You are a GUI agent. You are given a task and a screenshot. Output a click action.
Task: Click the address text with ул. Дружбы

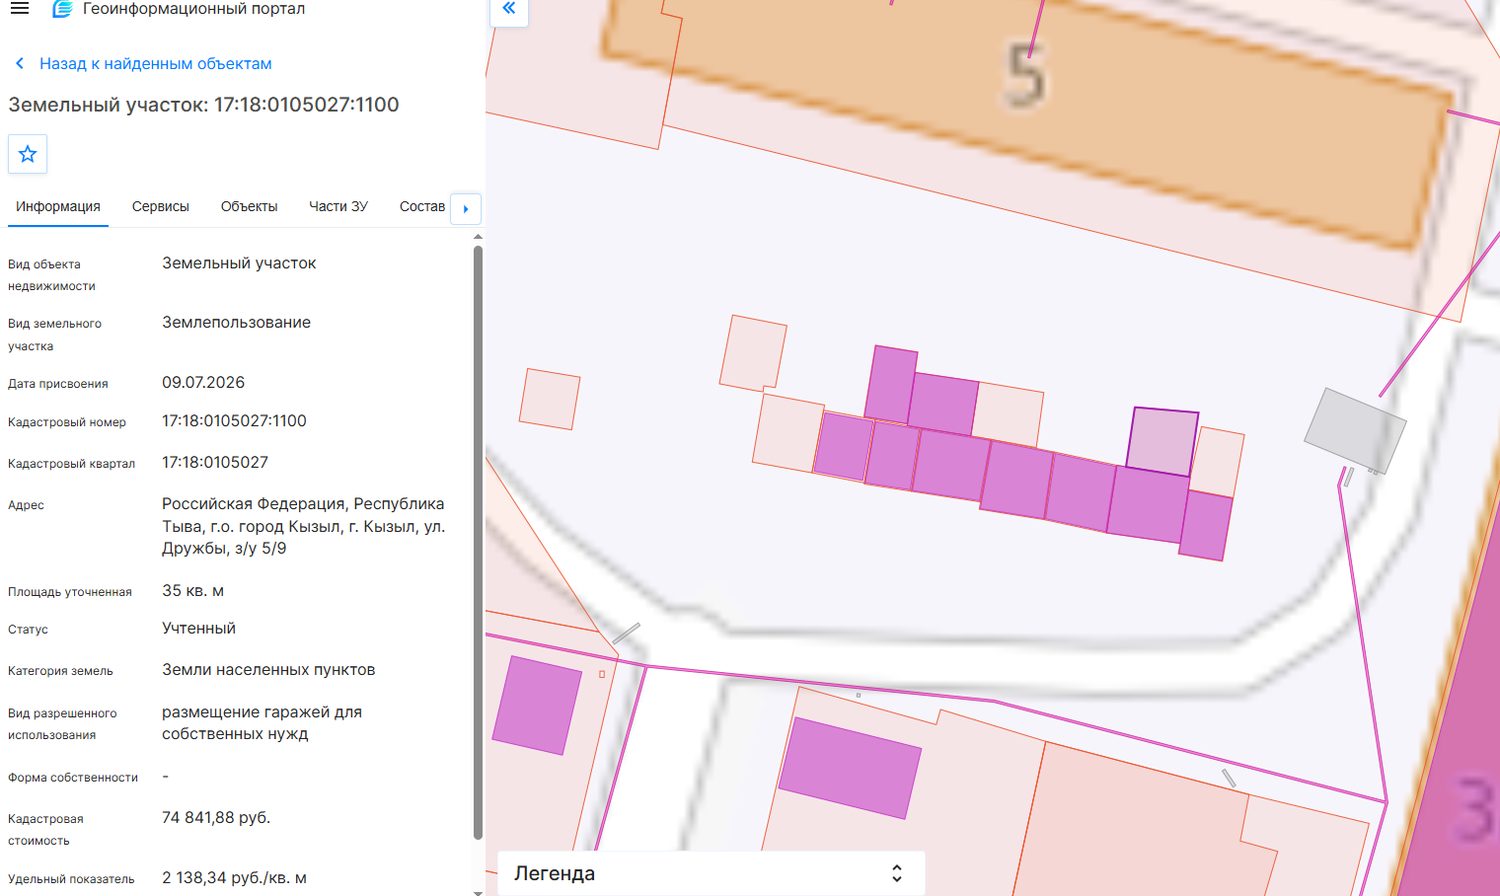pyautogui.click(x=304, y=526)
